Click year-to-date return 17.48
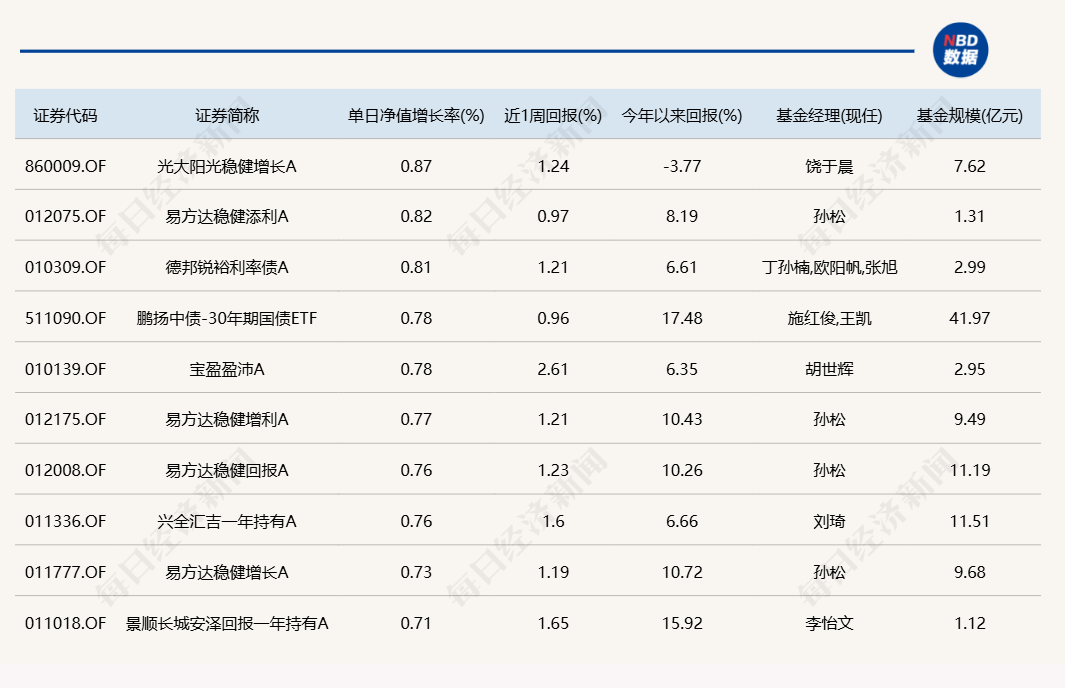 682,319
